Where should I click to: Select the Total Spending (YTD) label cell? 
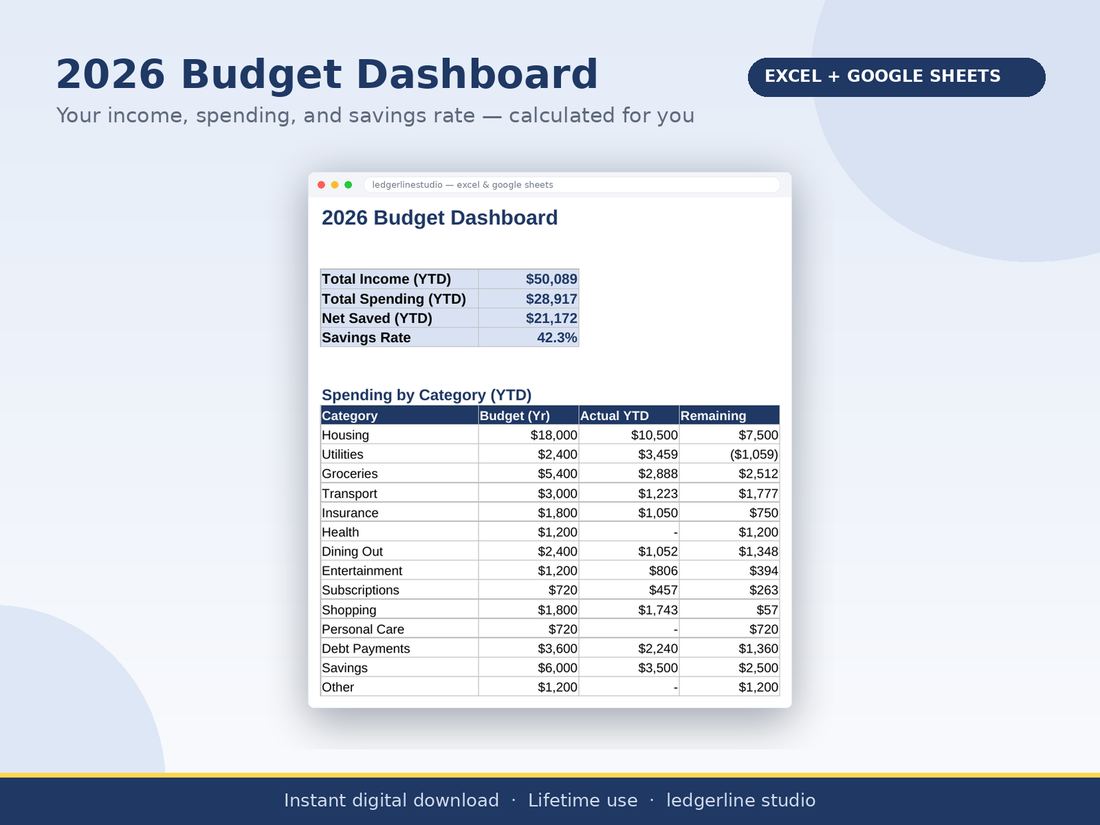(399, 298)
